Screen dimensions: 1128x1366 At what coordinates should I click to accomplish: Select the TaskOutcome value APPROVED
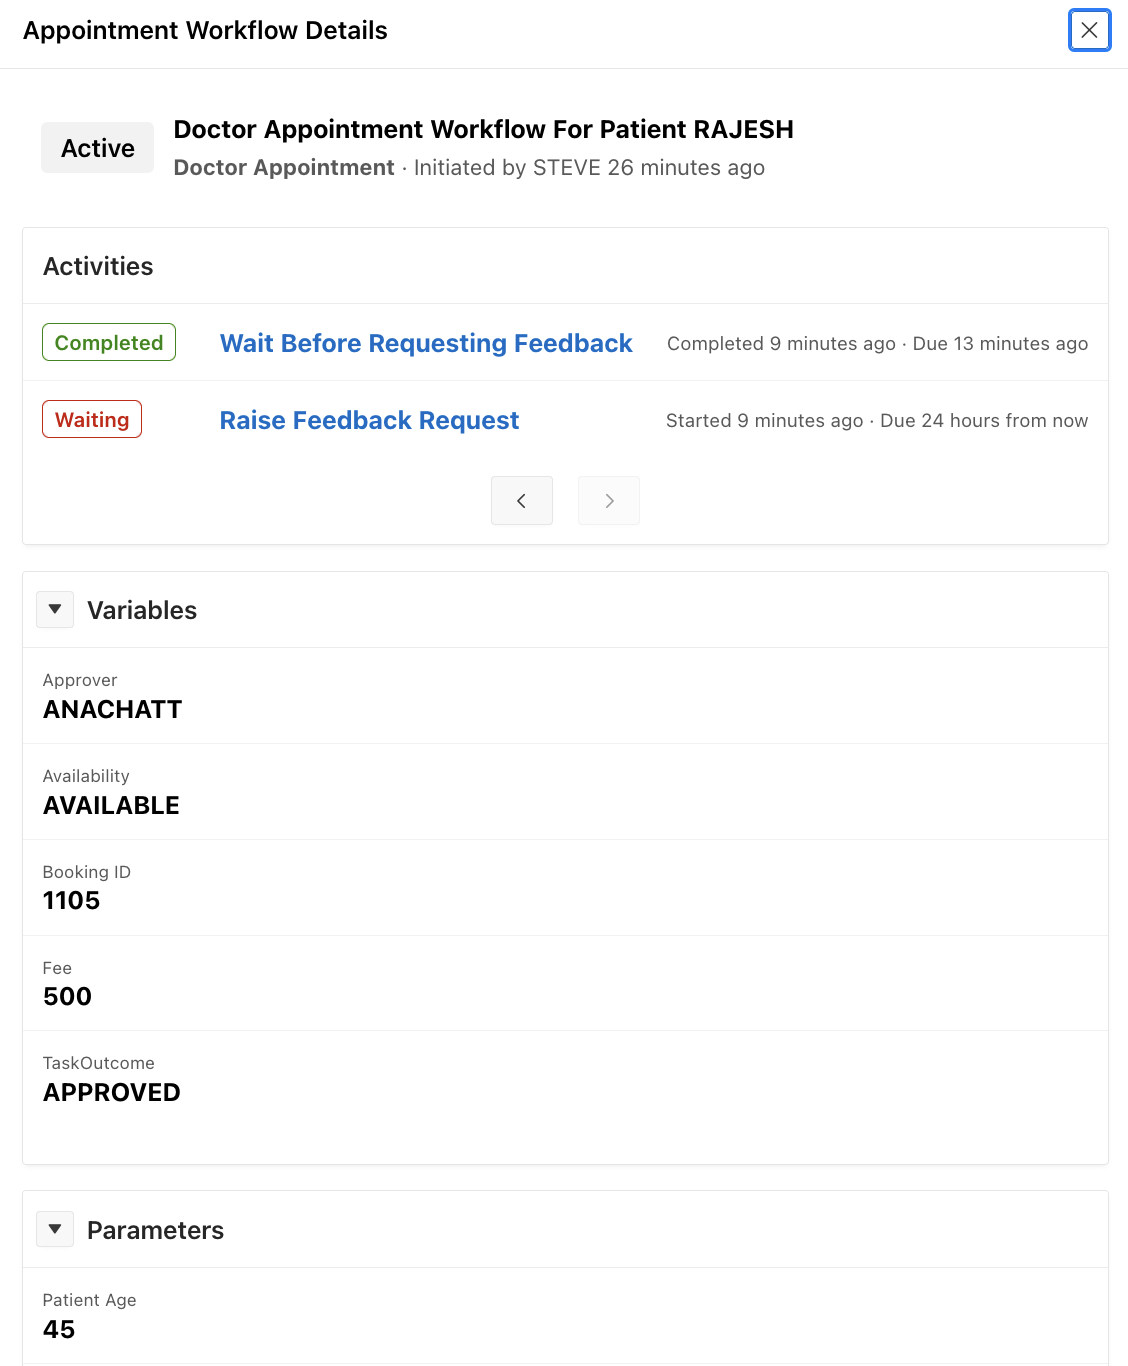click(x=111, y=1092)
